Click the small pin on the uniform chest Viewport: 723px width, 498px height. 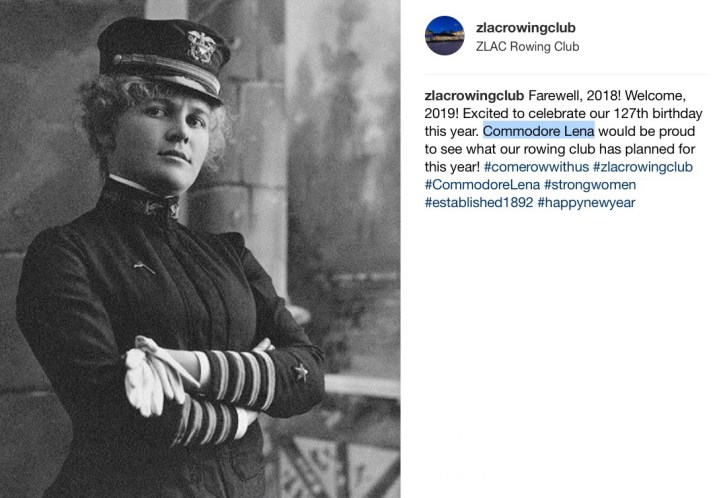pos(144,267)
